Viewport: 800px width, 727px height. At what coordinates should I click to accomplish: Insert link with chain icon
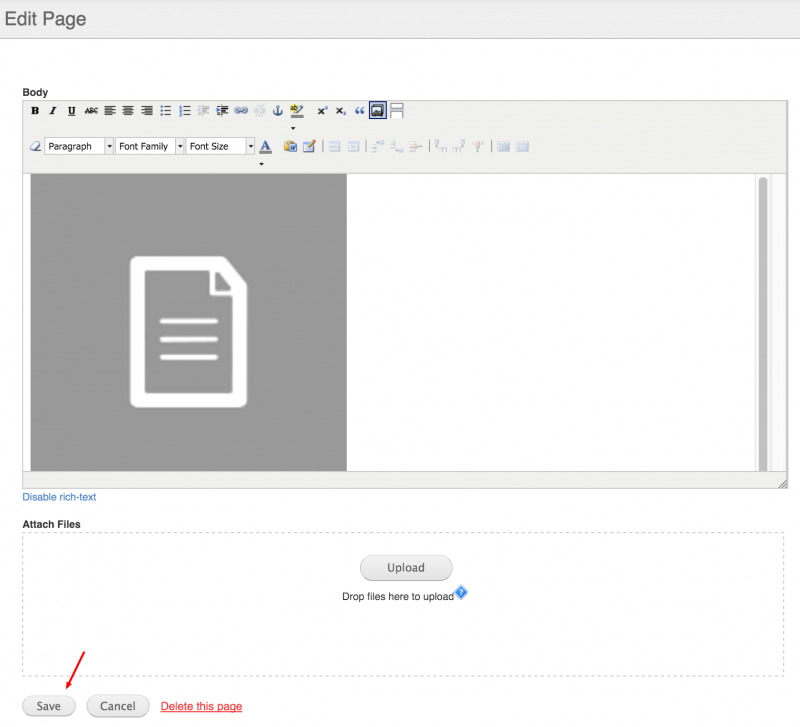[241, 111]
